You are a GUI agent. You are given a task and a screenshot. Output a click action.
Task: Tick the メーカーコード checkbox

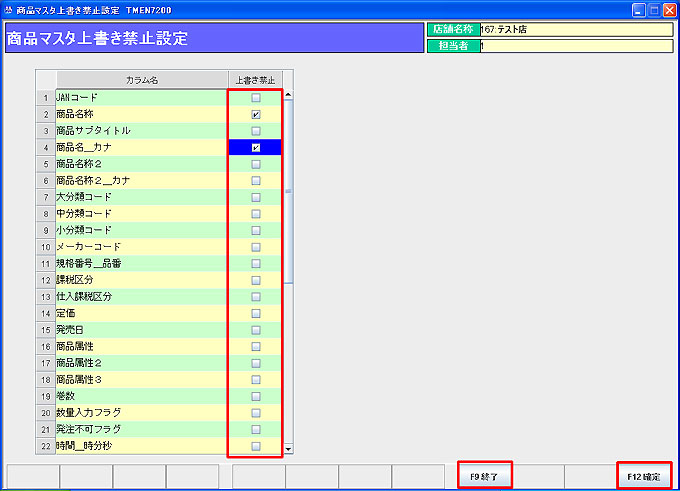coord(256,247)
